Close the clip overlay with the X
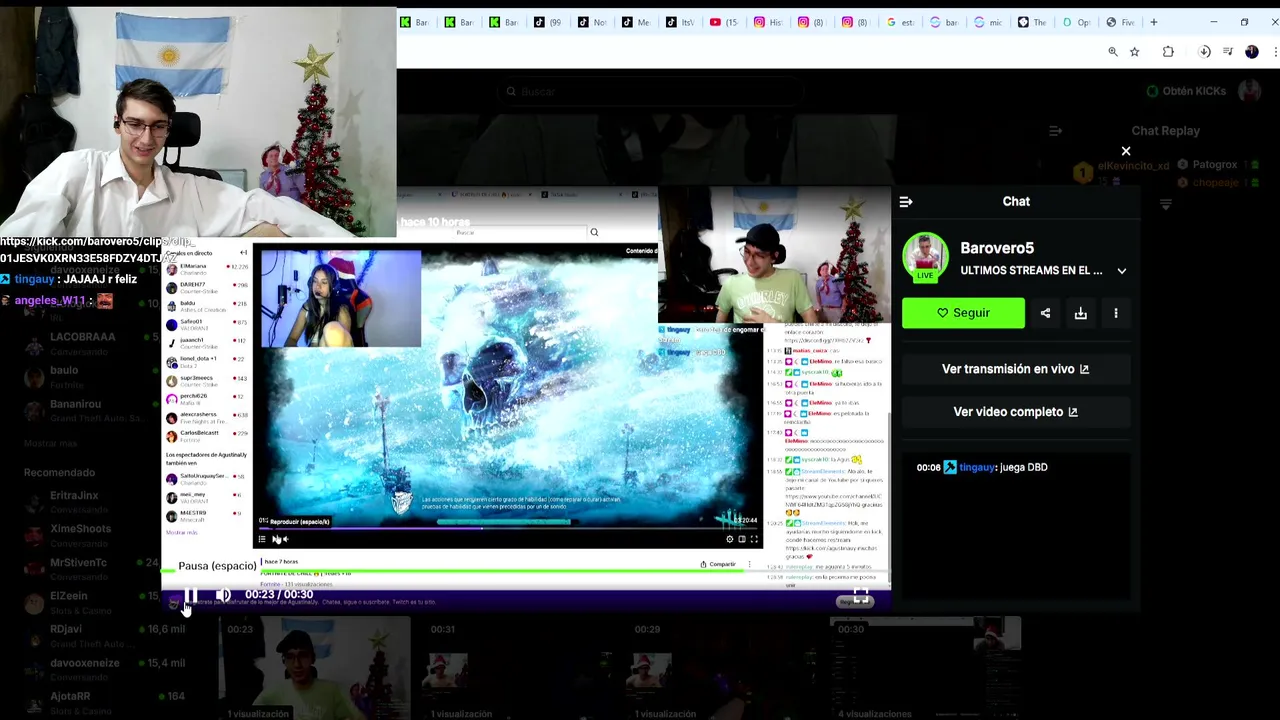This screenshot has height=720, width=1280. click(x=1126, y=151)
